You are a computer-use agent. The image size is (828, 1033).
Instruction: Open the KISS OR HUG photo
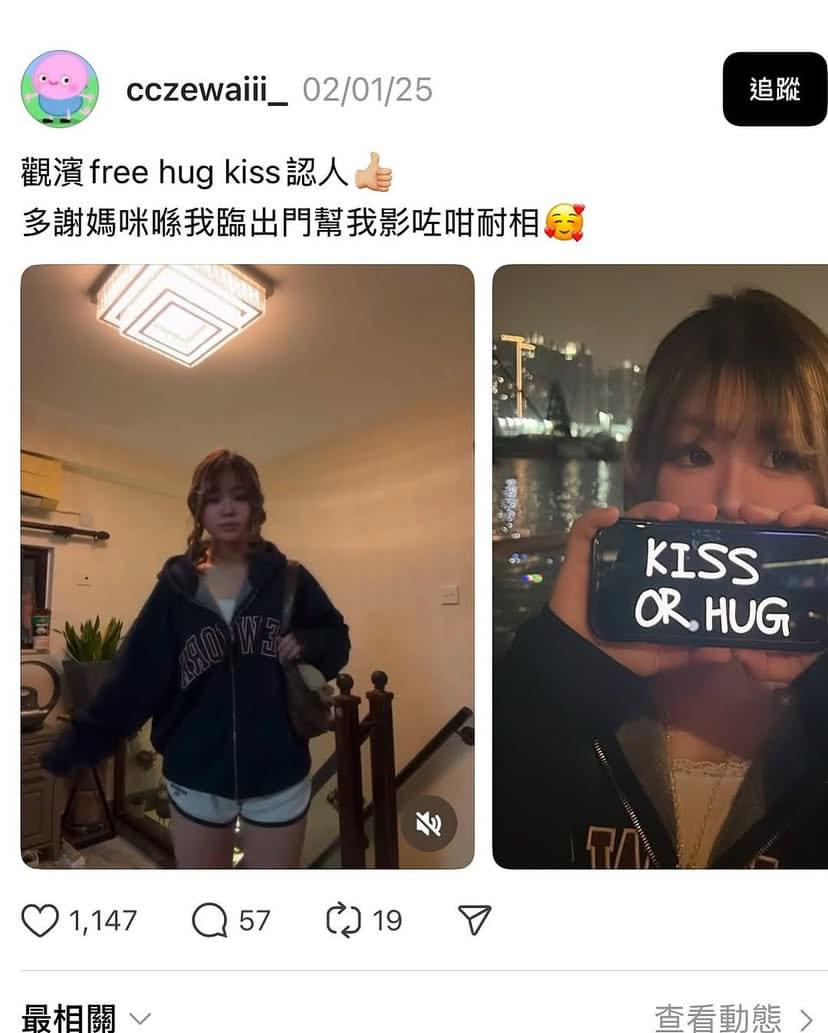(660, 567)
